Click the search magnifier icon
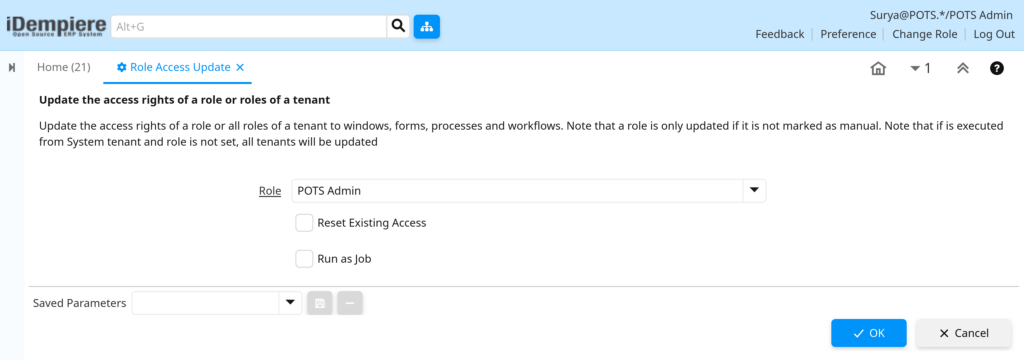 398,27
